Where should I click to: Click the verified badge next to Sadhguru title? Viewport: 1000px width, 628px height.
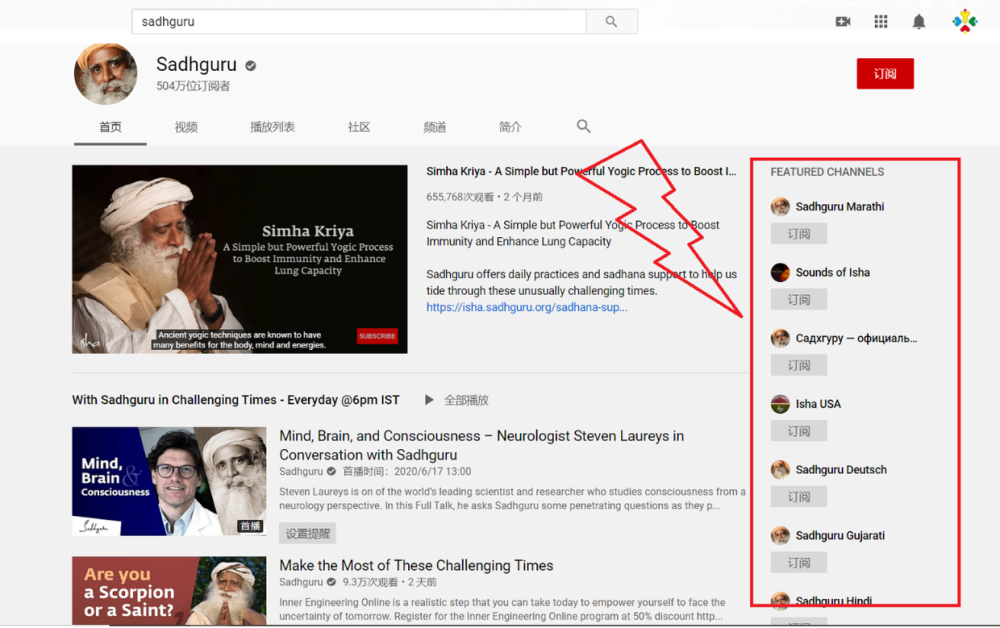(x=251, y=65)
